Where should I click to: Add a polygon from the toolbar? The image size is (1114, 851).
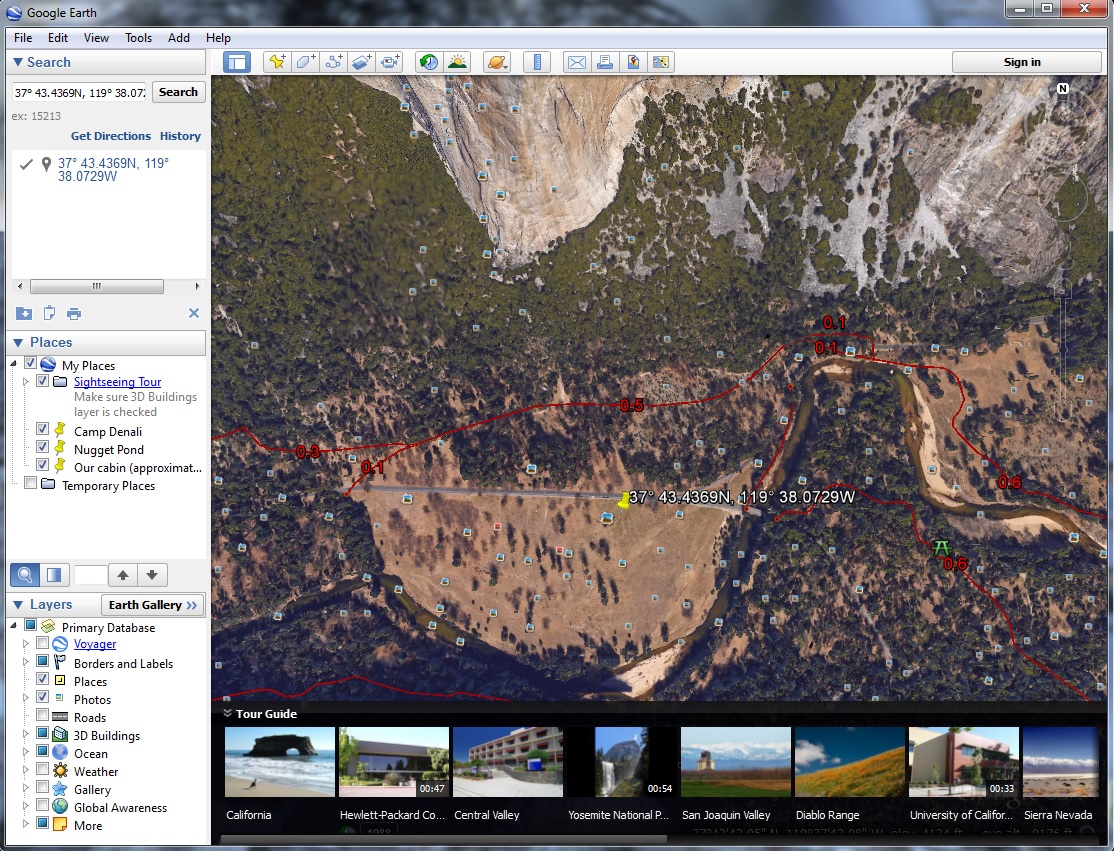click(305, 63)
